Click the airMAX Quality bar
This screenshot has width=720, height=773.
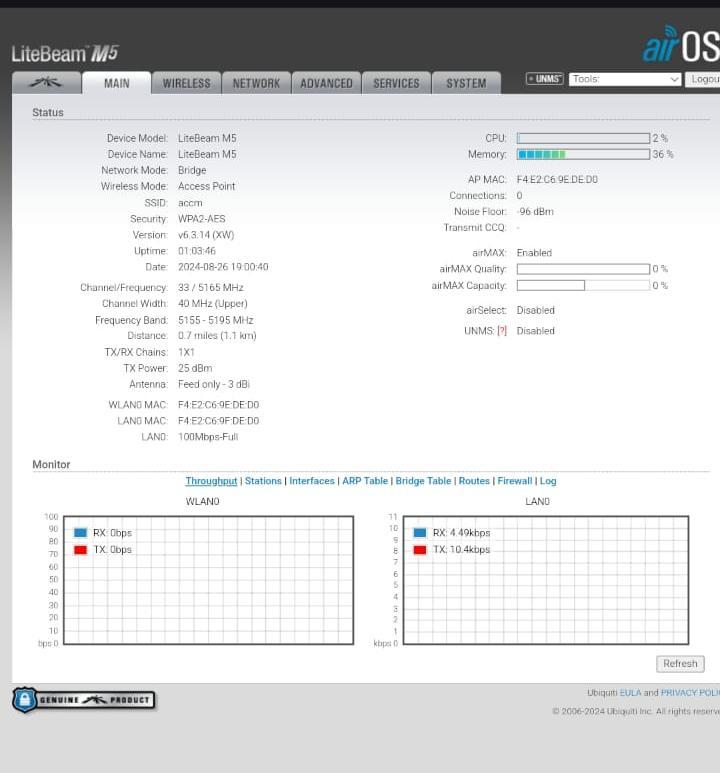[x=583, y=269]
